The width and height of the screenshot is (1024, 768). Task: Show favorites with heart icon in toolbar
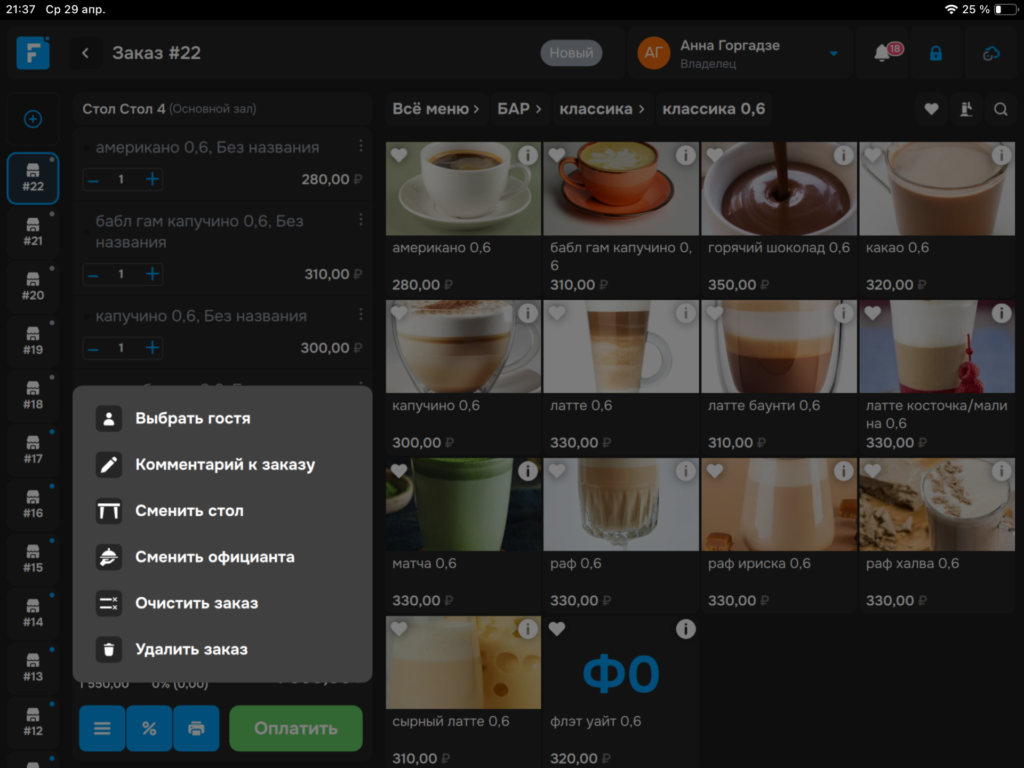(931, 109)
